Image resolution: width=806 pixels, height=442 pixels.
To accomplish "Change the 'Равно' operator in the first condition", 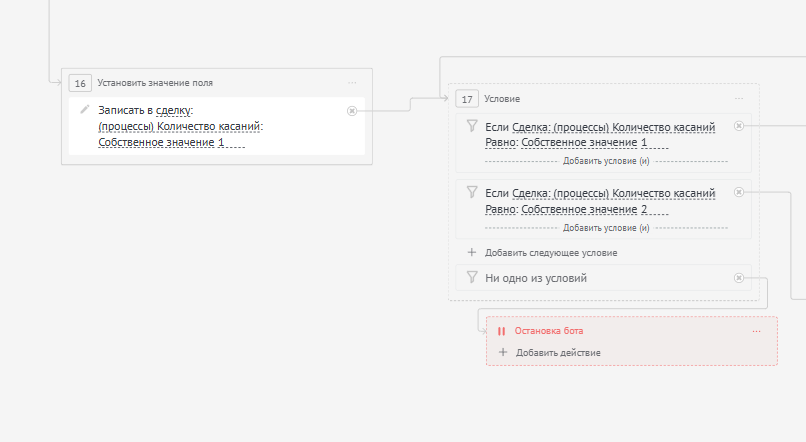I will [x=499, y=143].
